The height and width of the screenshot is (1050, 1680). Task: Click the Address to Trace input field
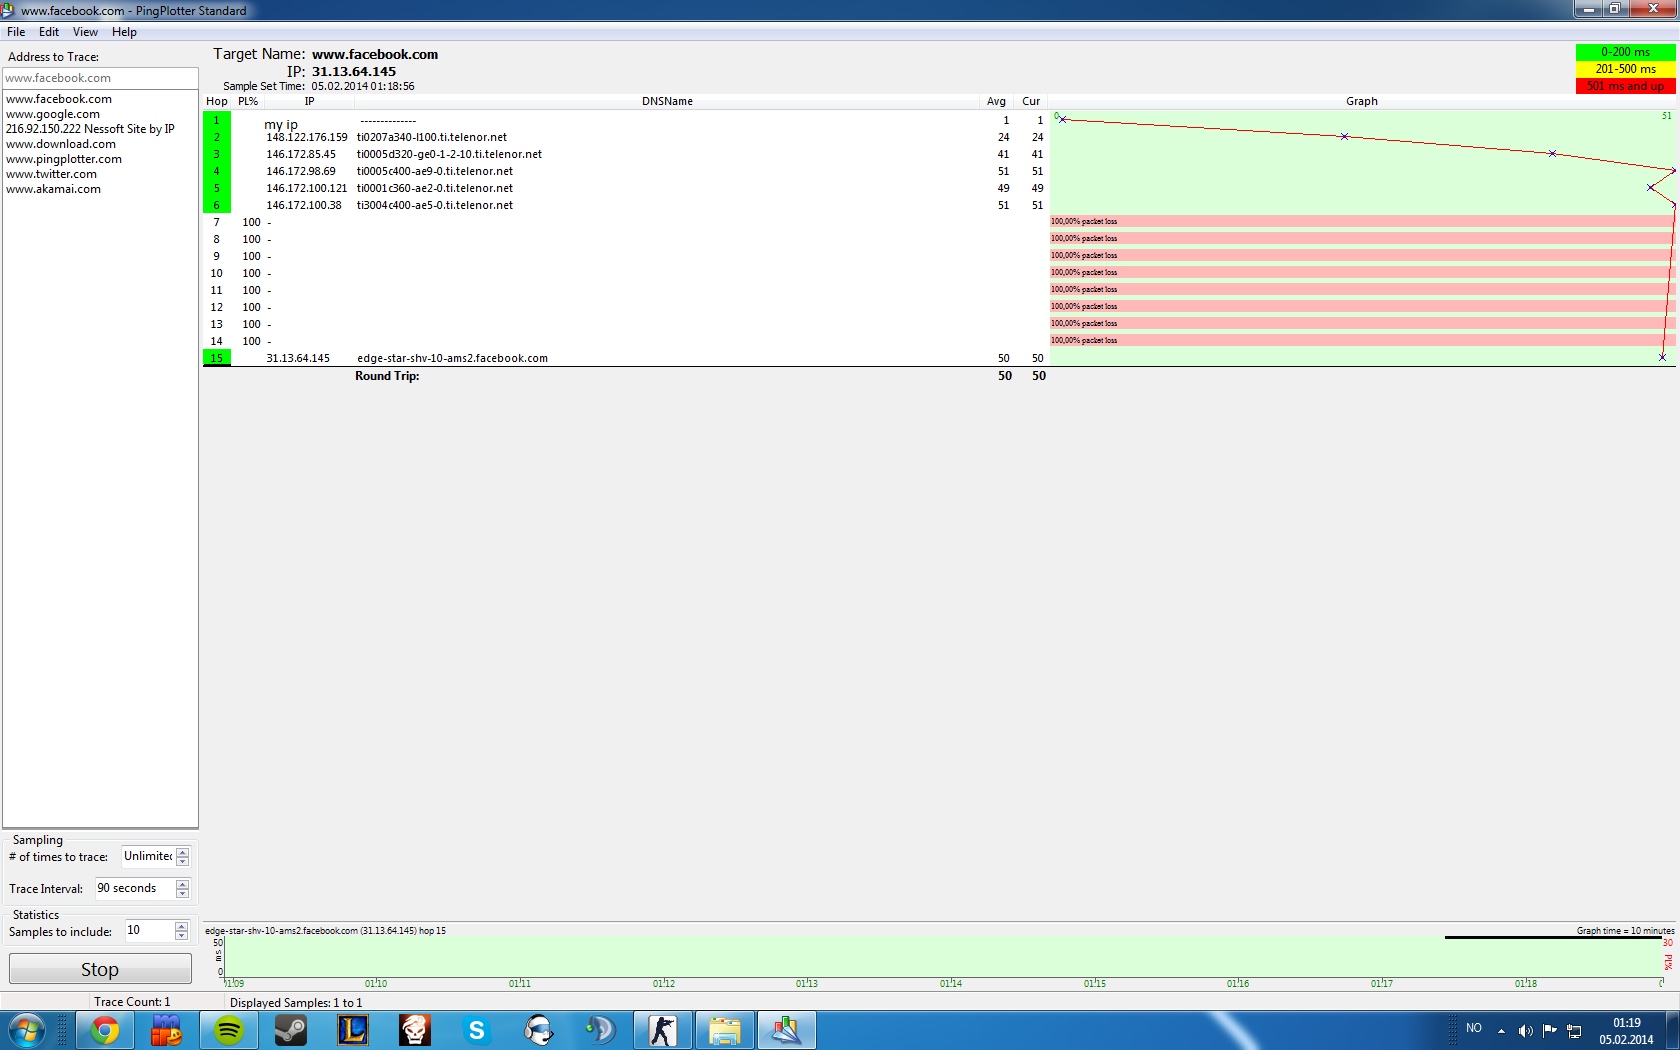tap(100, 78)
